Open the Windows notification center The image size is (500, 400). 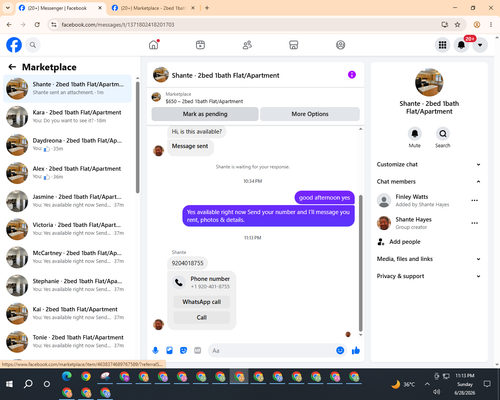[487, 384]
